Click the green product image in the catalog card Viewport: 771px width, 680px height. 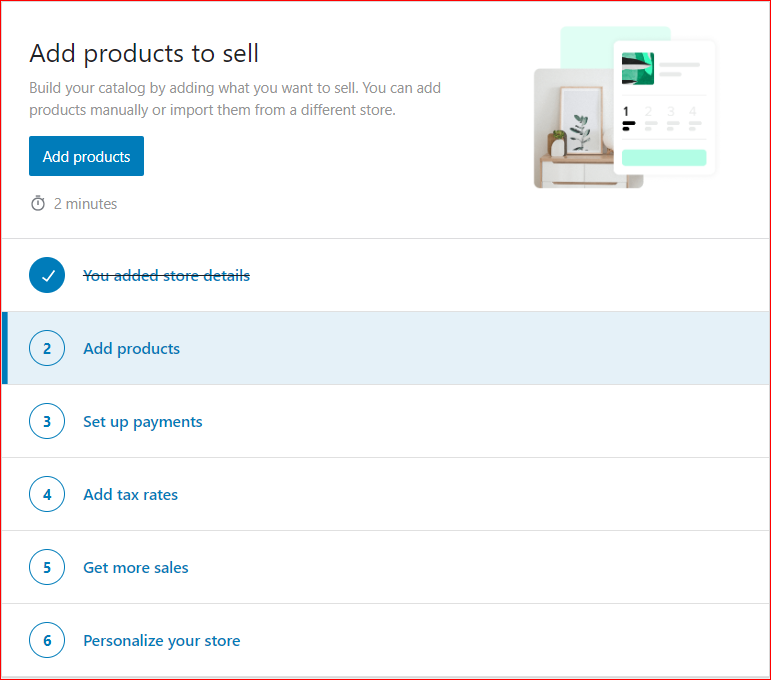(638, 68)
